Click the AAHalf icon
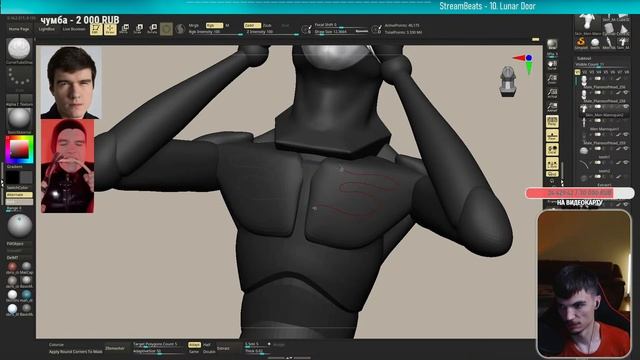 [552, 107]
